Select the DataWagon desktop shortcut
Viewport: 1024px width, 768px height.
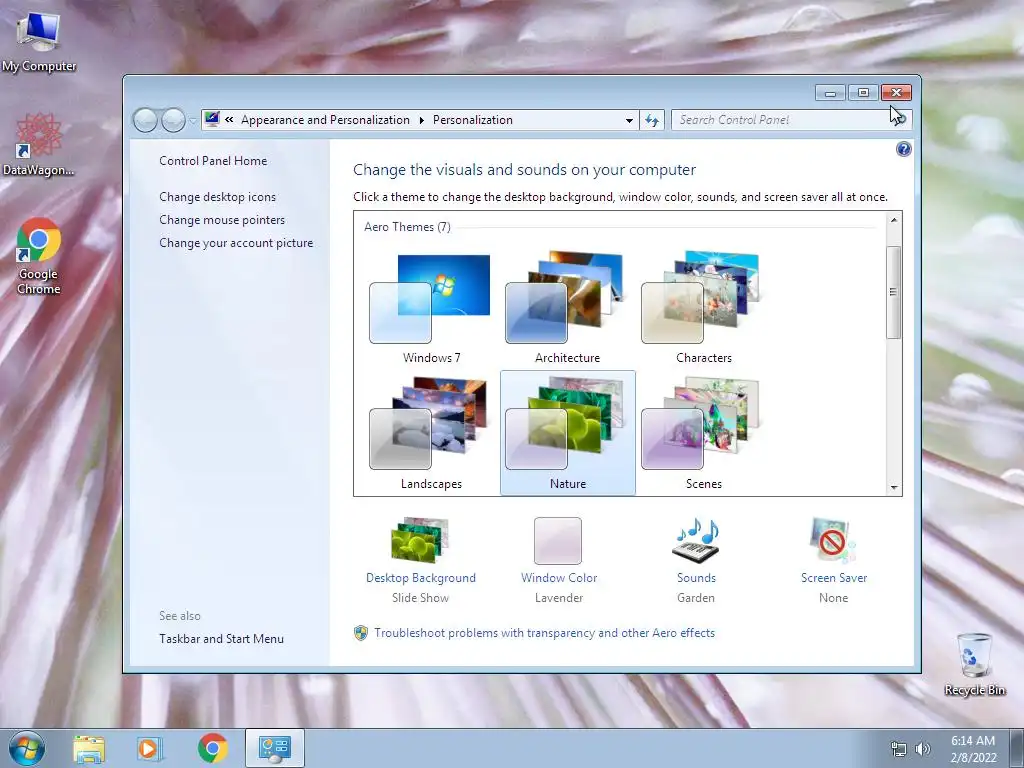[39, 144]
